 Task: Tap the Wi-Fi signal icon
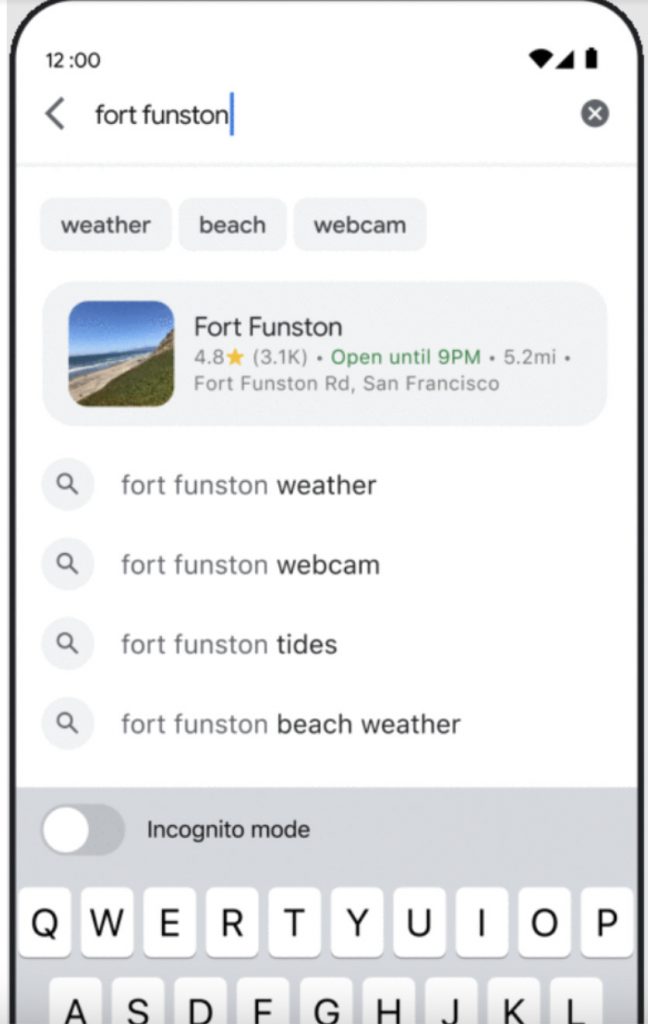pos(541,59)
